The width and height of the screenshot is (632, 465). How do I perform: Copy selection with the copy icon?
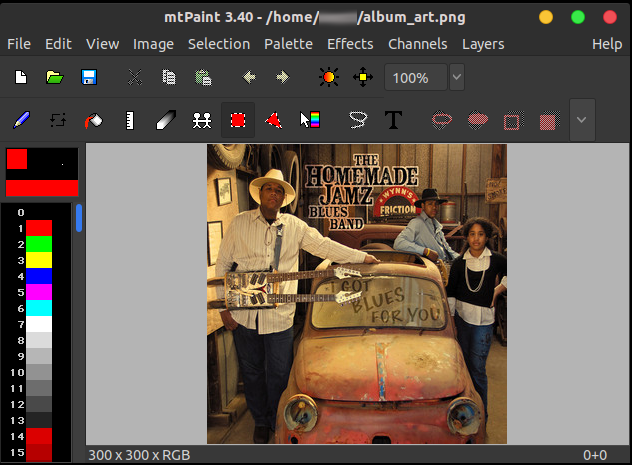pyautogui.click(x=169, y=77)
